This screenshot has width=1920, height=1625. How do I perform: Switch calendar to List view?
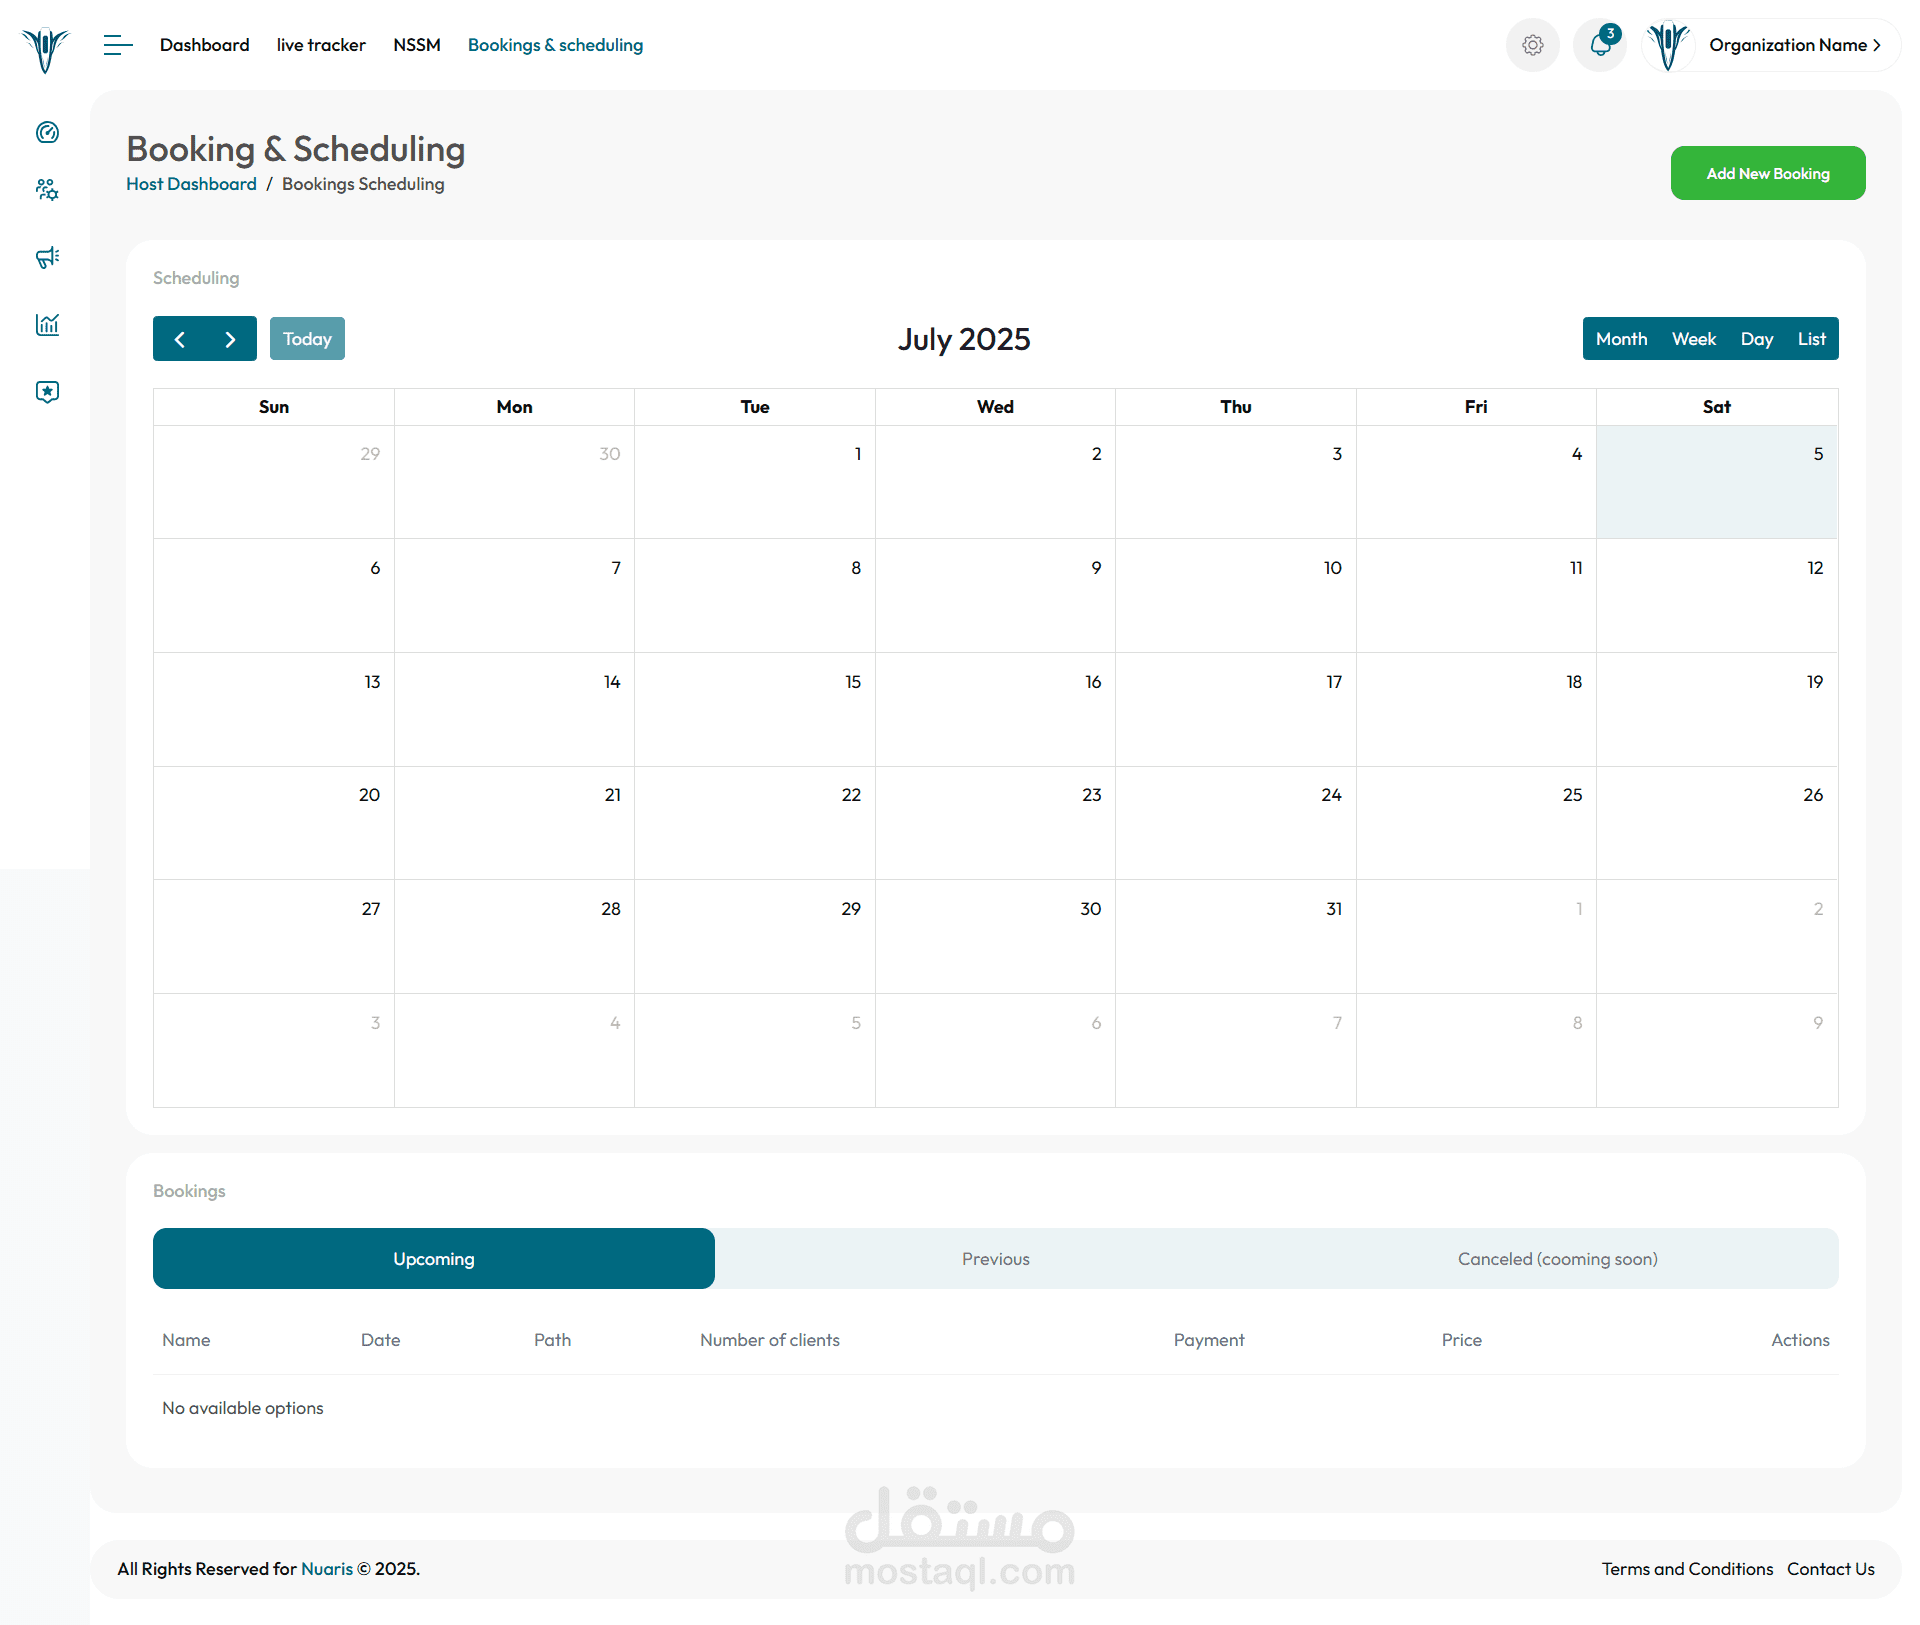point(1812,339)
